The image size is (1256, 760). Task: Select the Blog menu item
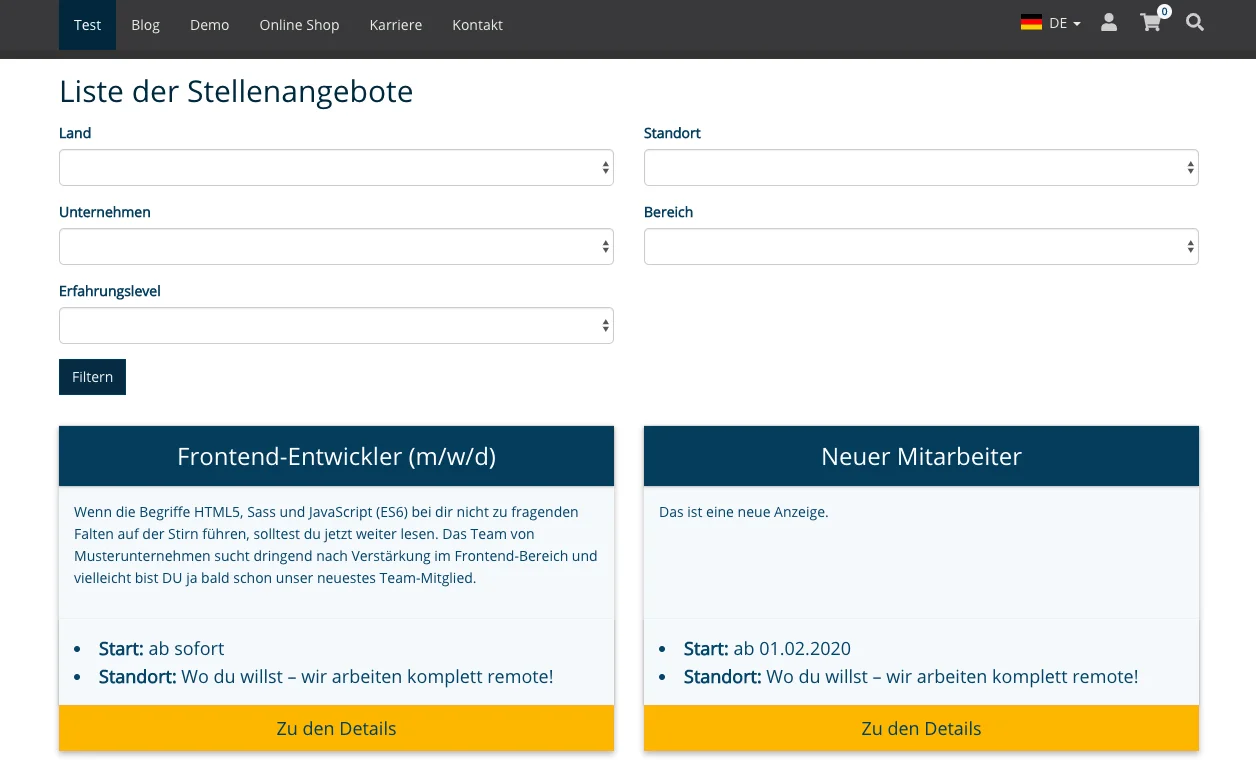coord(145,25)
